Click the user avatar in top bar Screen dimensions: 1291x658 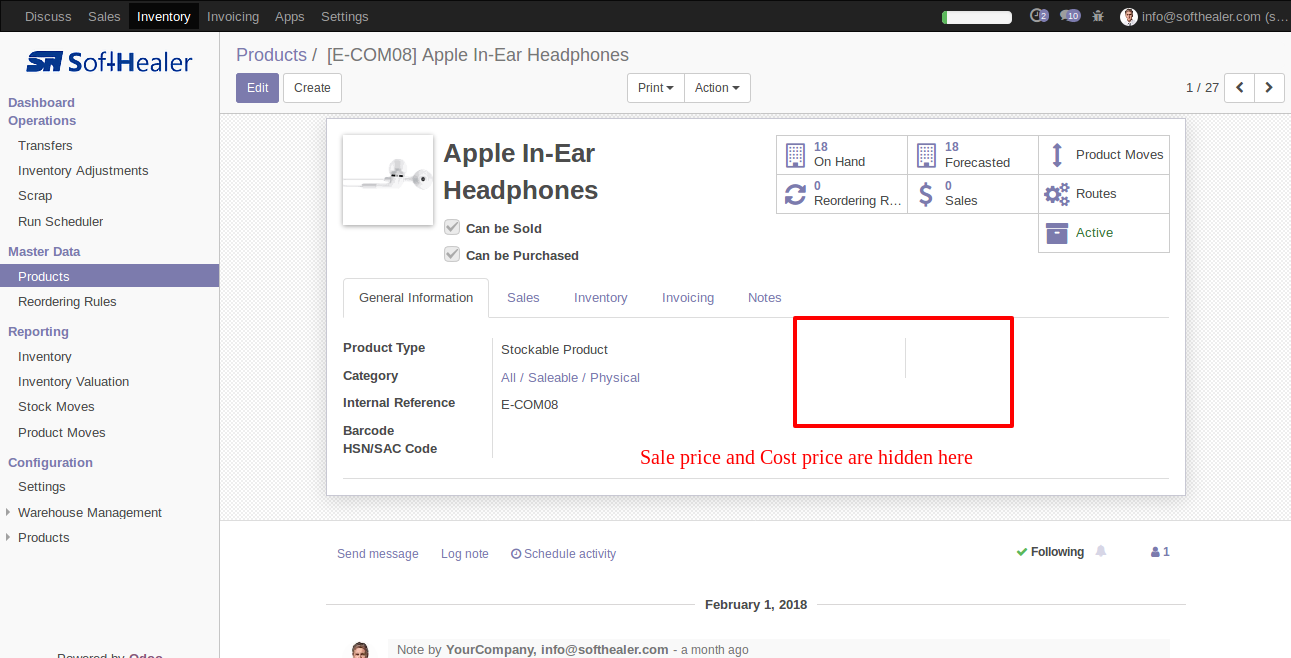[x=1129, y=16]
